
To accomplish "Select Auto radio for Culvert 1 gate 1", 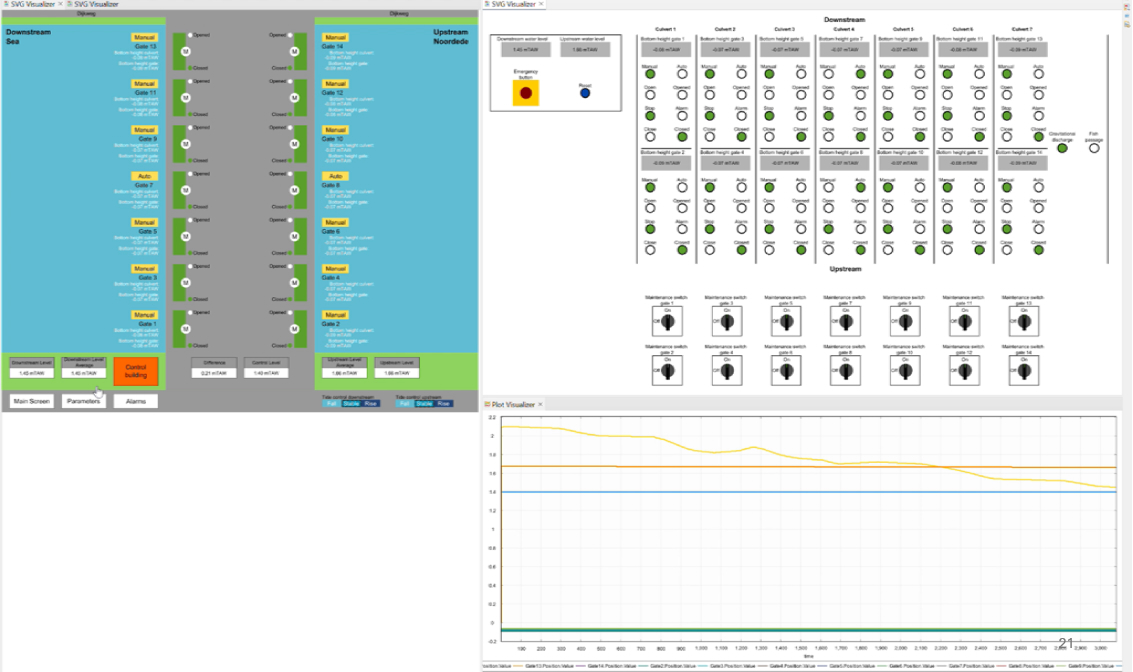I will pyautogui.click(x=681, y=74).
